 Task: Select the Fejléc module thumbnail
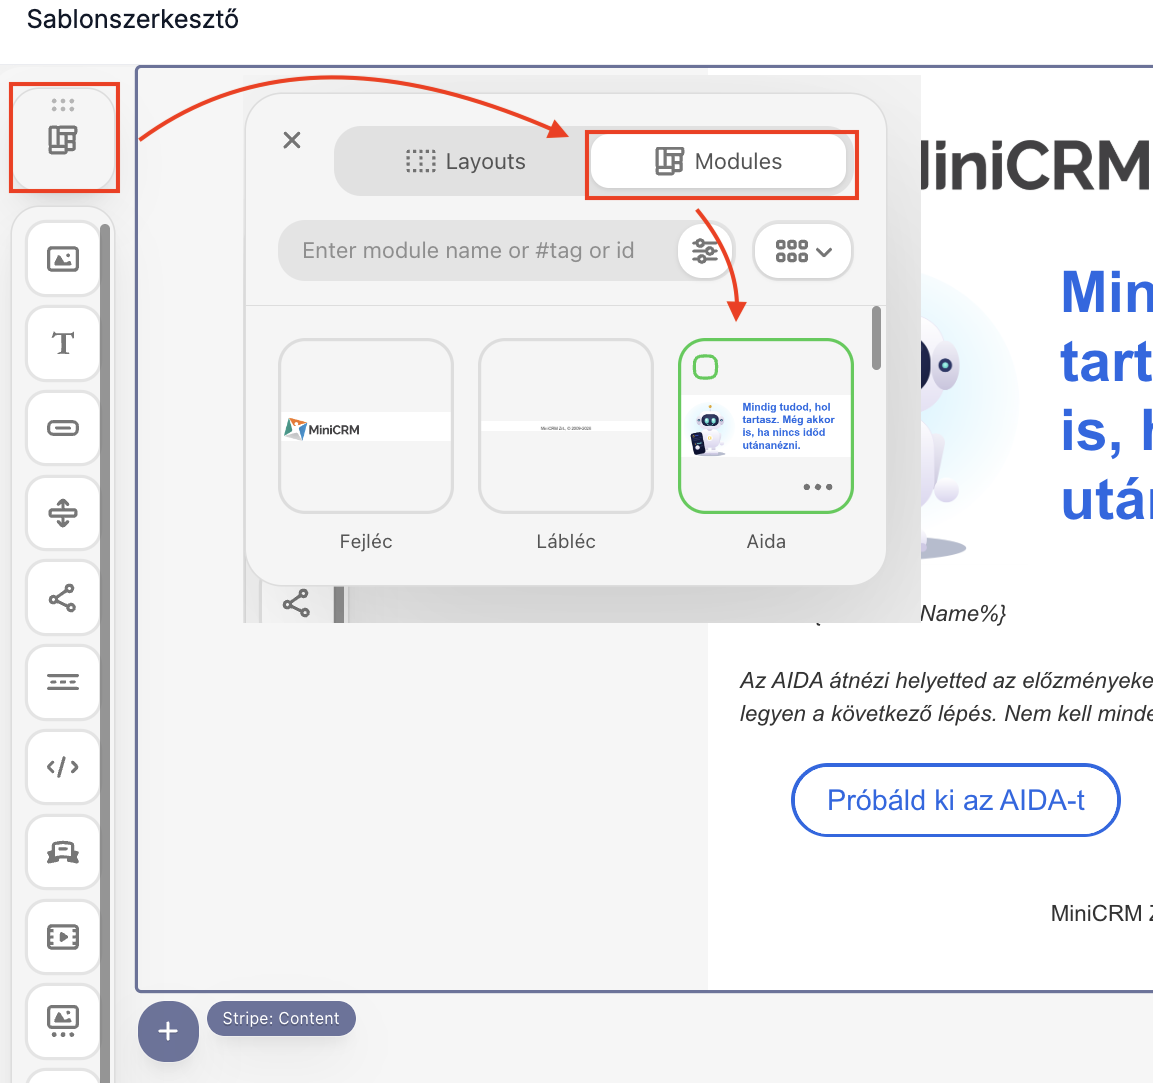[x=365, y=426]
